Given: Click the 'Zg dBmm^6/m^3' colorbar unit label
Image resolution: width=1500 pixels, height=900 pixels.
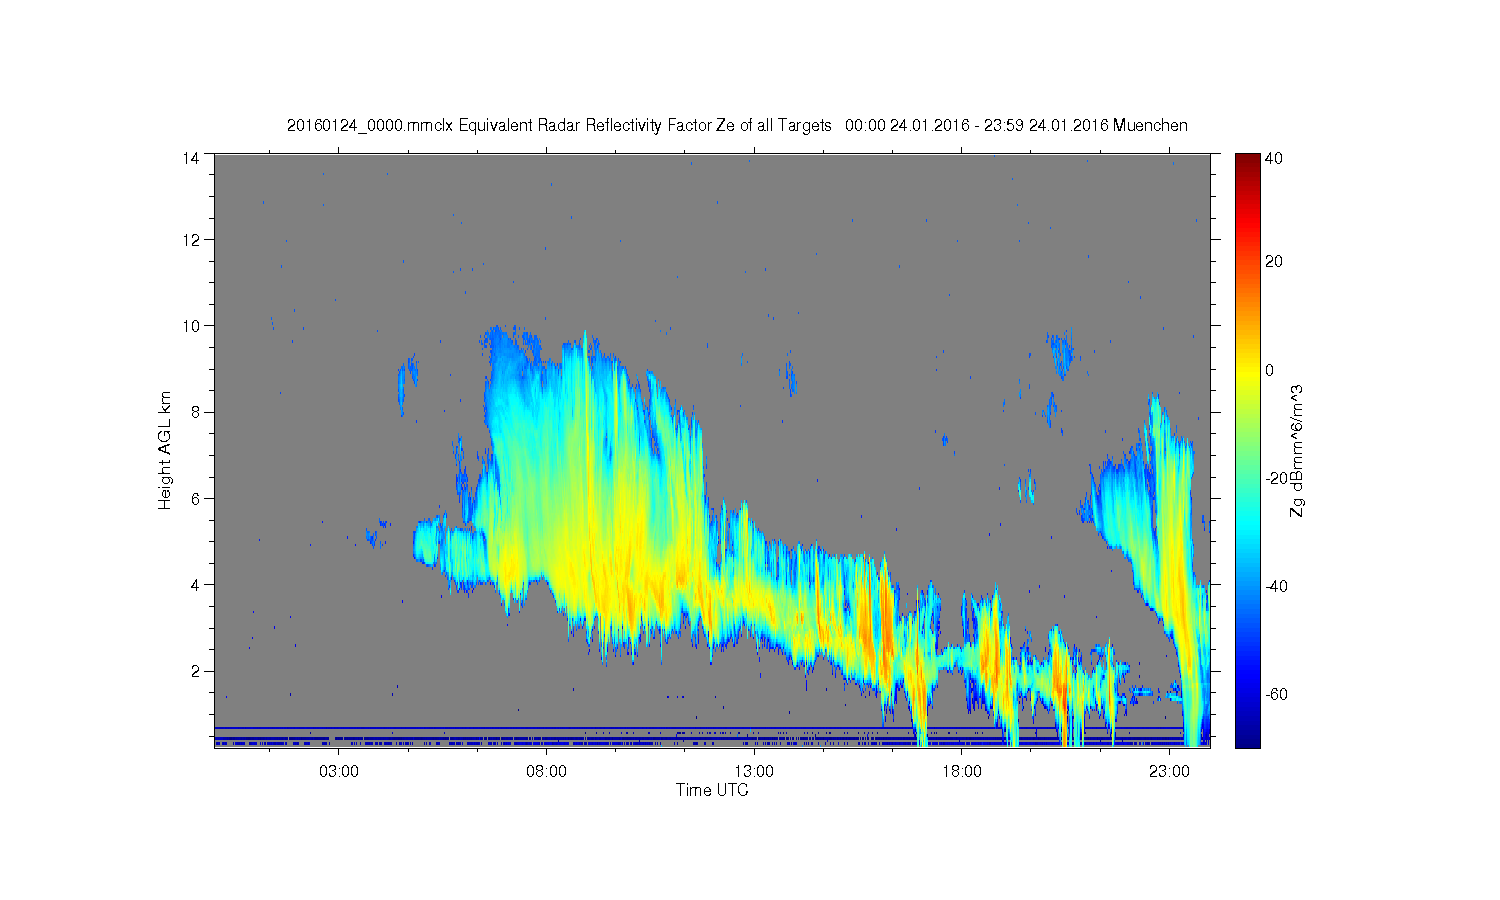Looking at the screenshot, I should point(1297,451).
